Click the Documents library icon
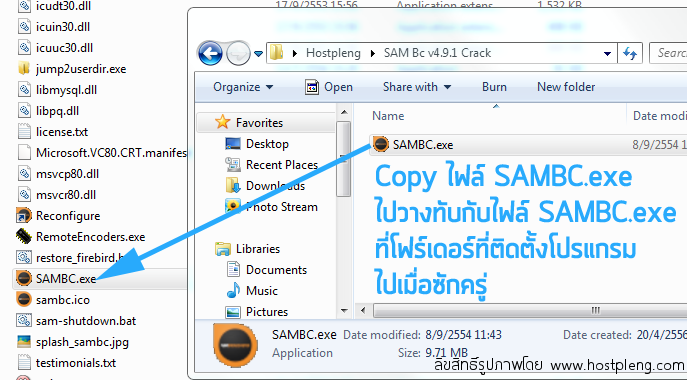The image size is (687, 380). [x=233, y=269]
